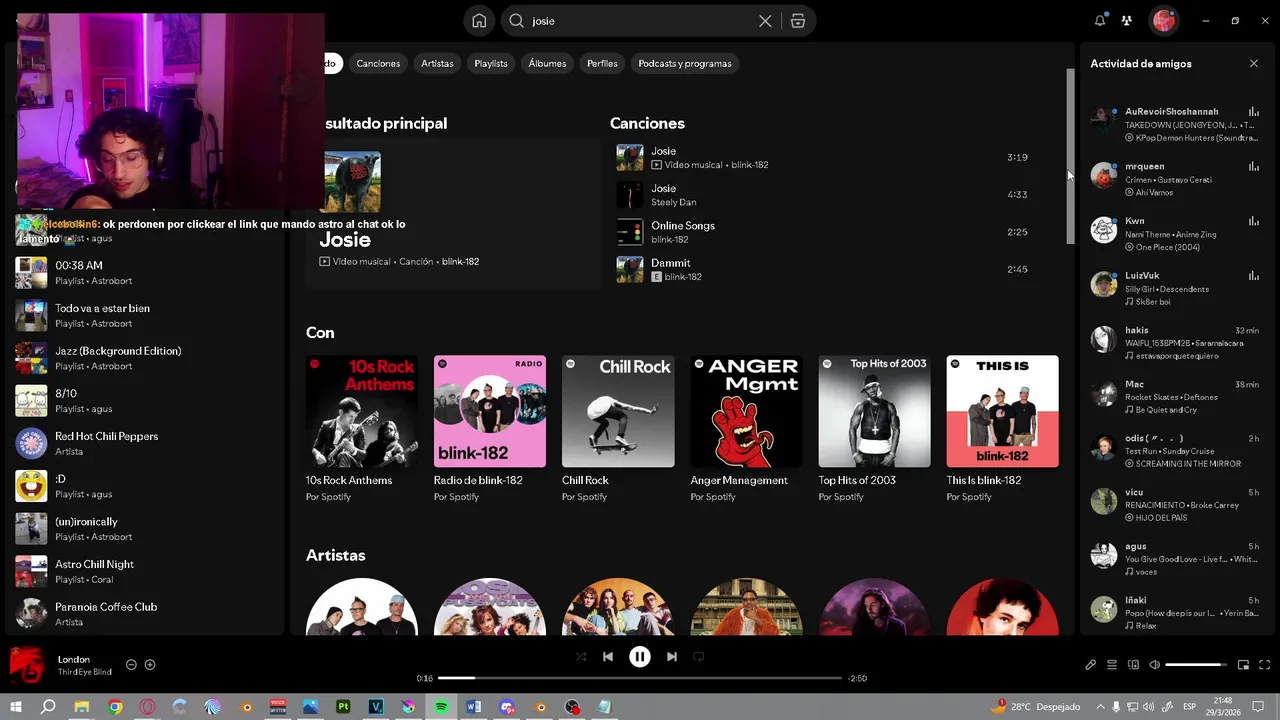This screenshot has height=720, width=1280.
Task: Open the London album art thumbnail
Action: tap(27, 664)
